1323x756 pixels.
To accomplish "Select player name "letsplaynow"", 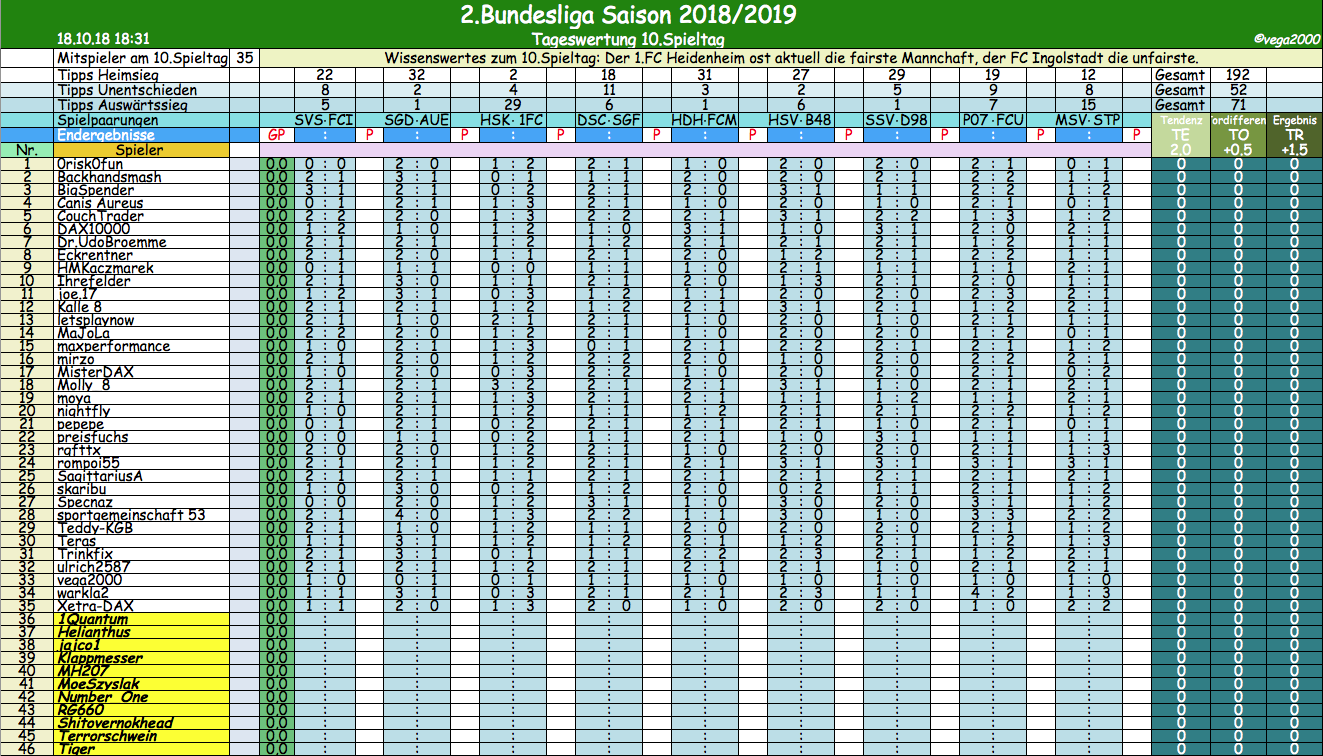I will [96, 320].
